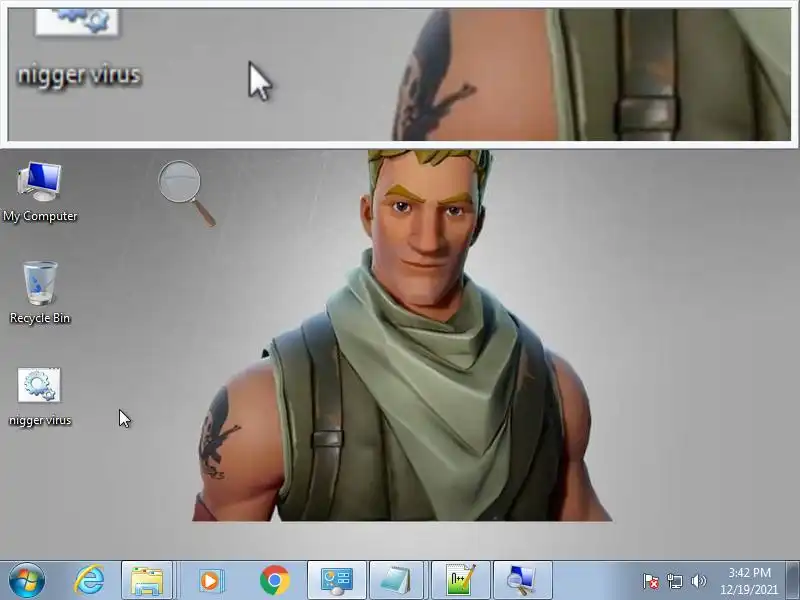The width and height of the screenshot is (800, 600).
Task: Switch to the Magnifier taskbar window
Action: (x=522, y=581)
